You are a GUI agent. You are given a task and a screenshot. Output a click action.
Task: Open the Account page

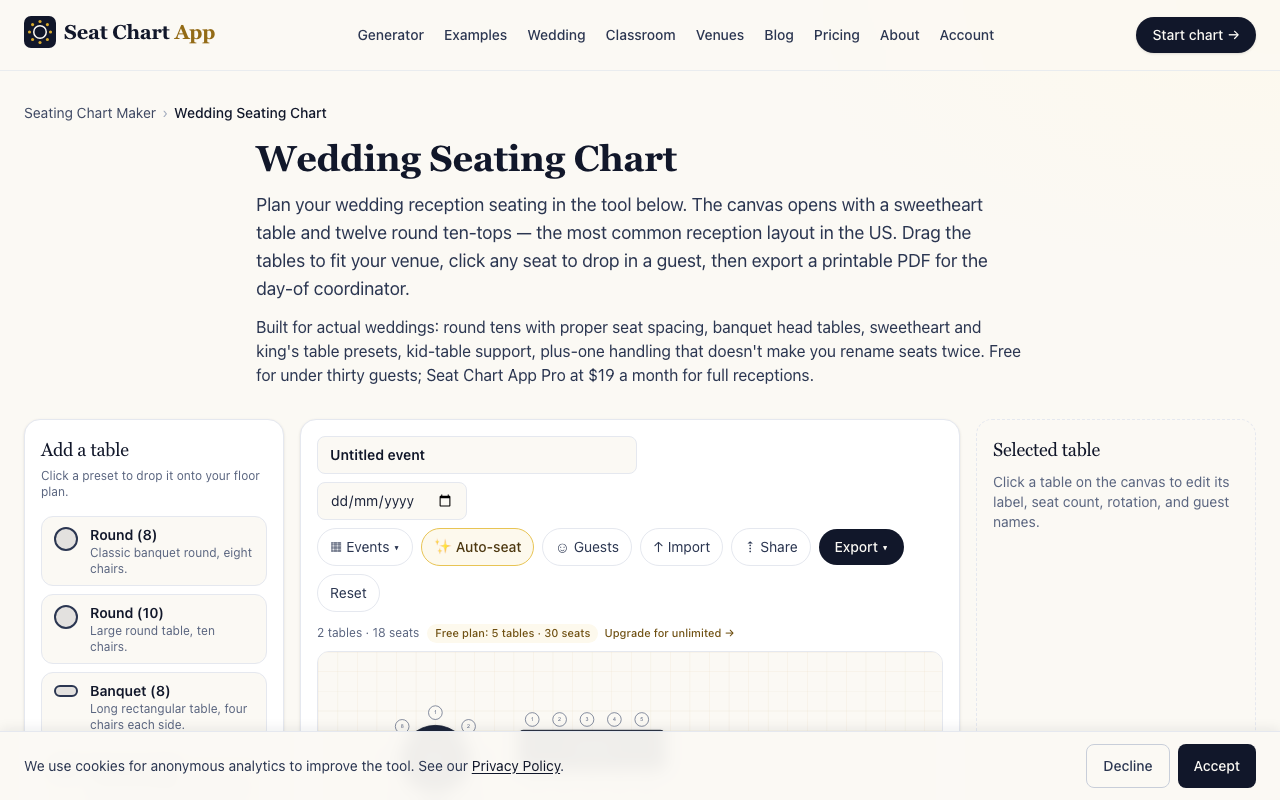click(x=967, y=35)
